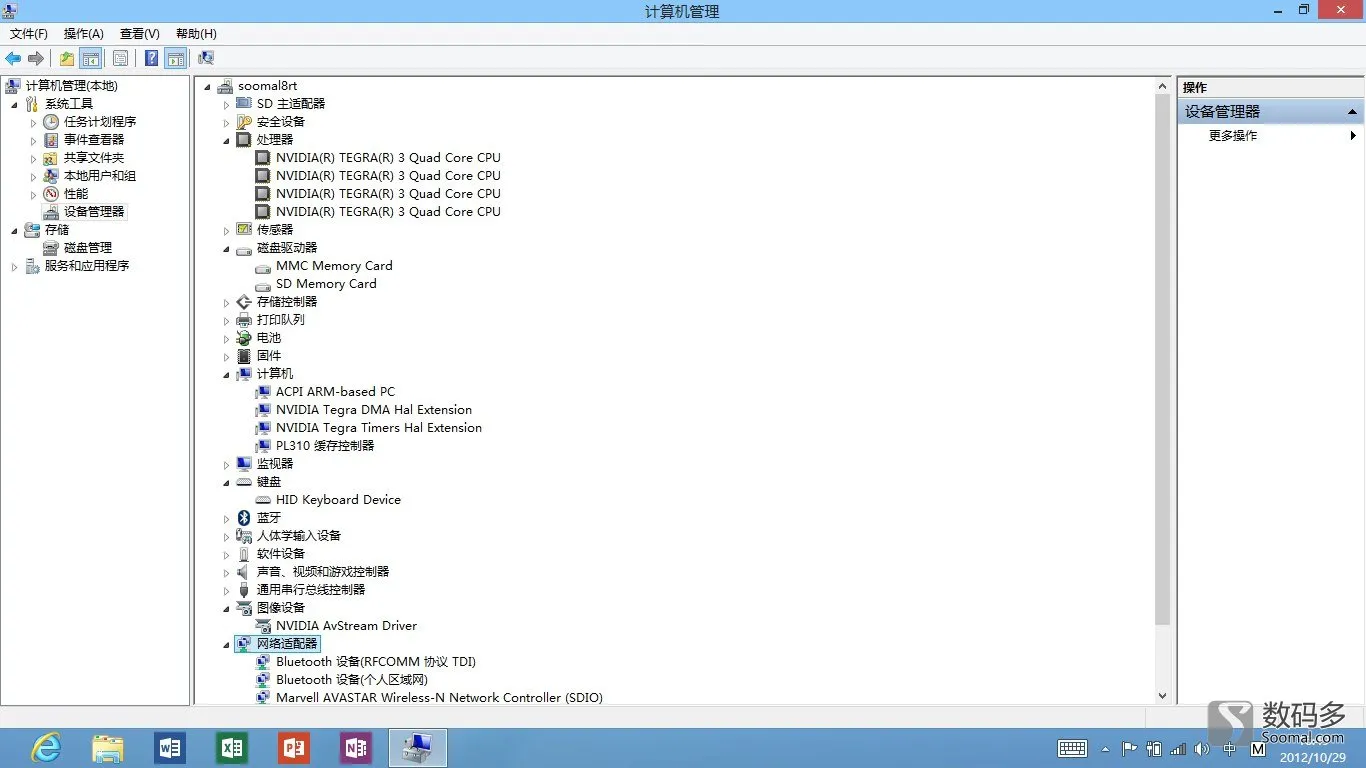Open Internet Explorer from the taskbar

pyautogui.click(x=46, y=747)
